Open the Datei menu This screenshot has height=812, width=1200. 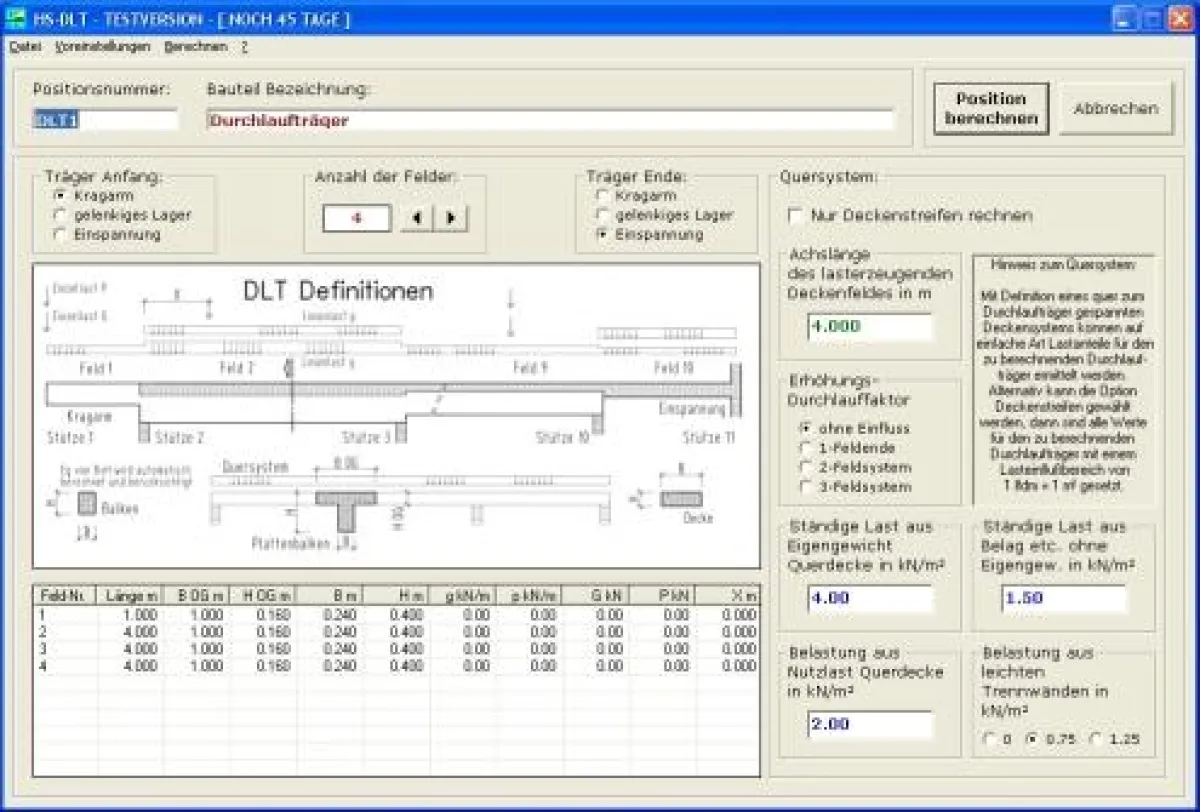pos(25,47)
